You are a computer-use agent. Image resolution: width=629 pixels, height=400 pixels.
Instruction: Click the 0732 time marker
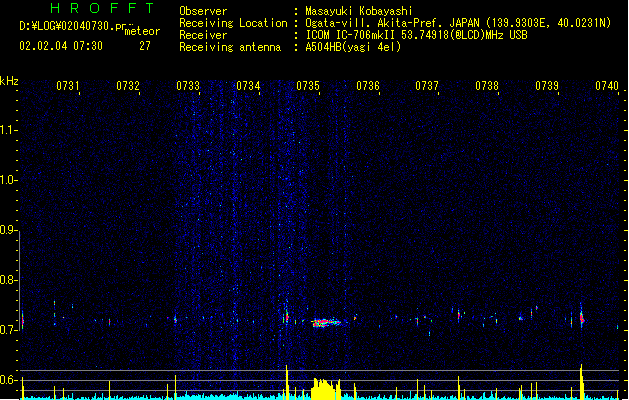coord(128,86)
